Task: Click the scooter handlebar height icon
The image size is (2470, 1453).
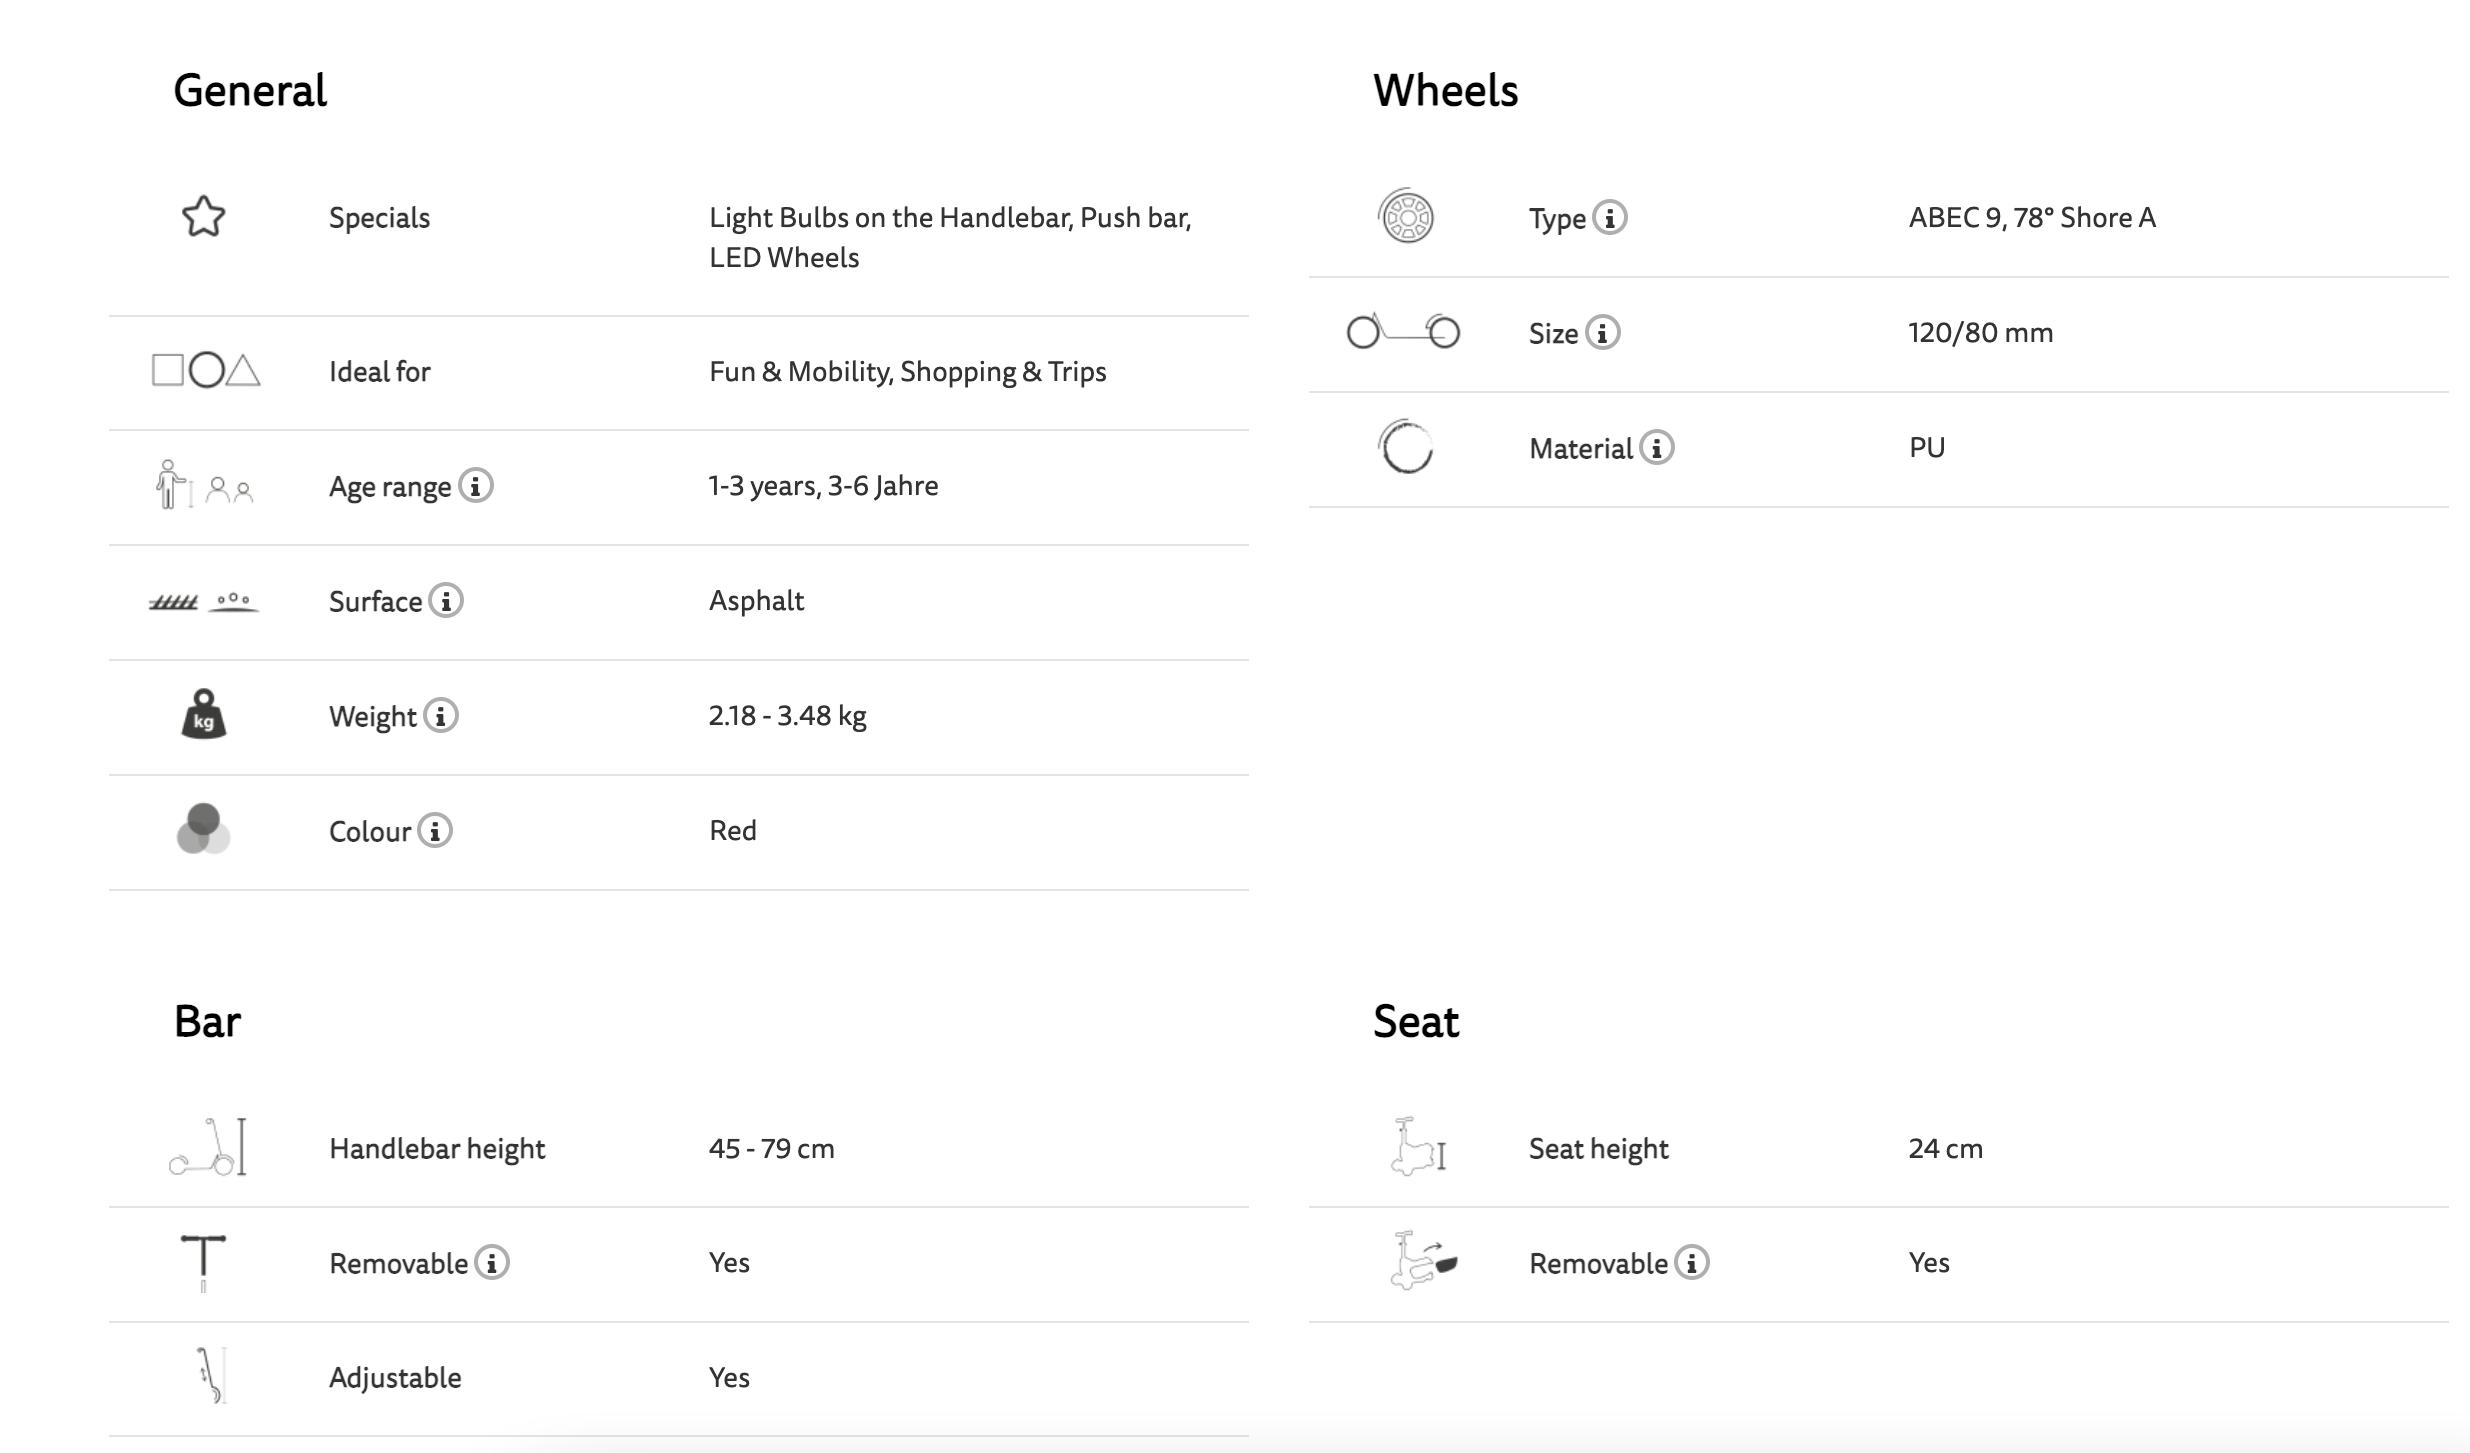Action: pos(208,1147)
